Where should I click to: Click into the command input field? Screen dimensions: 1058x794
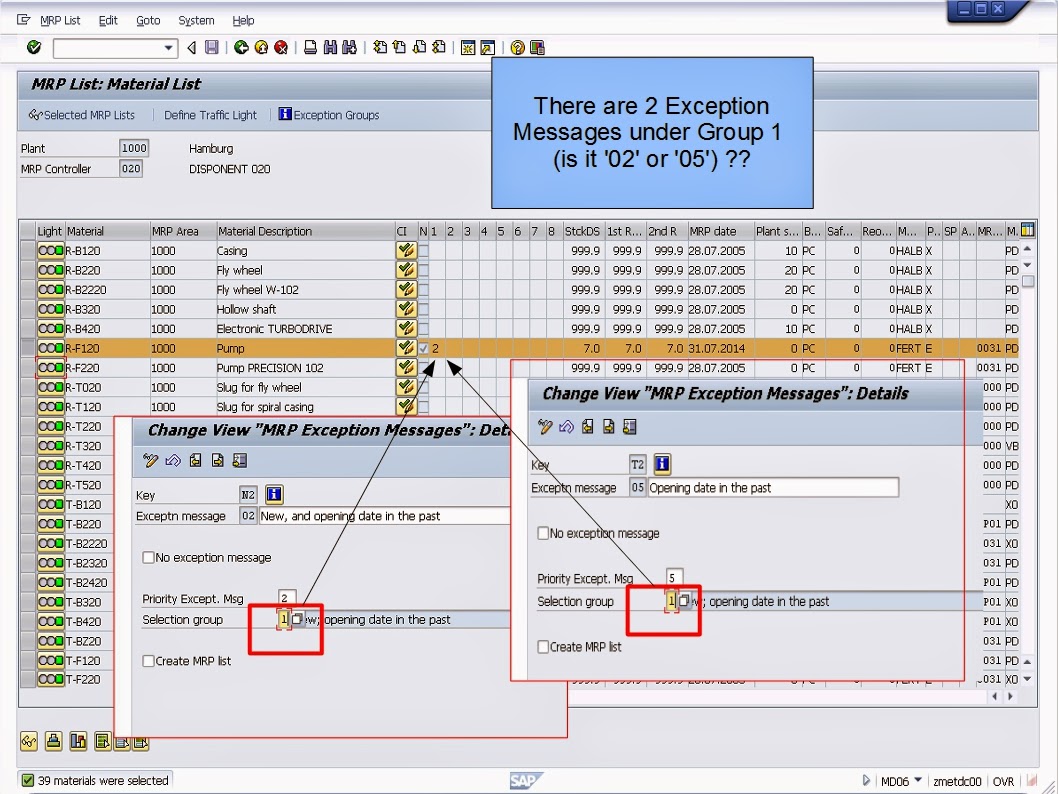tap(108, 48)
